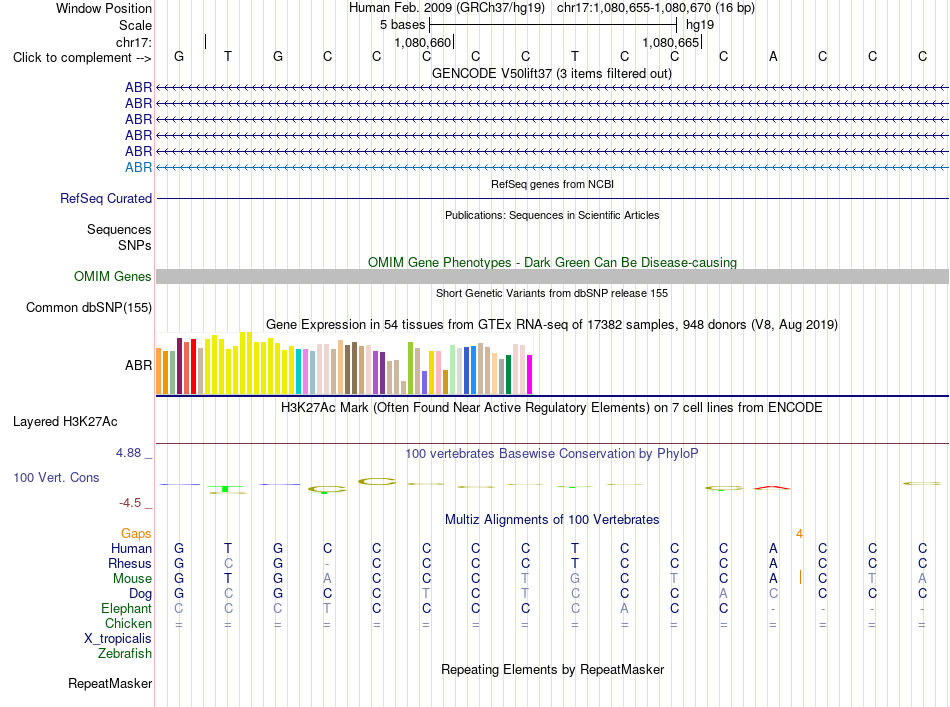Click the 'OMIM Genes' side label
The image size is (950, 707).
click(112, 277)
